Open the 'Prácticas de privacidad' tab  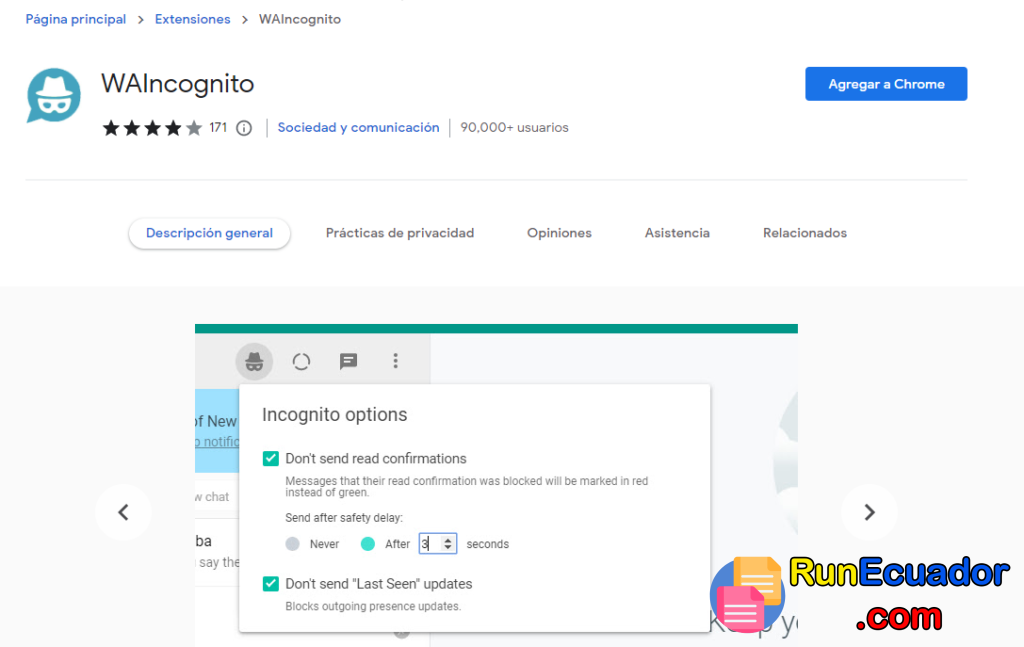pyautogui.click(x=400, y=232)
